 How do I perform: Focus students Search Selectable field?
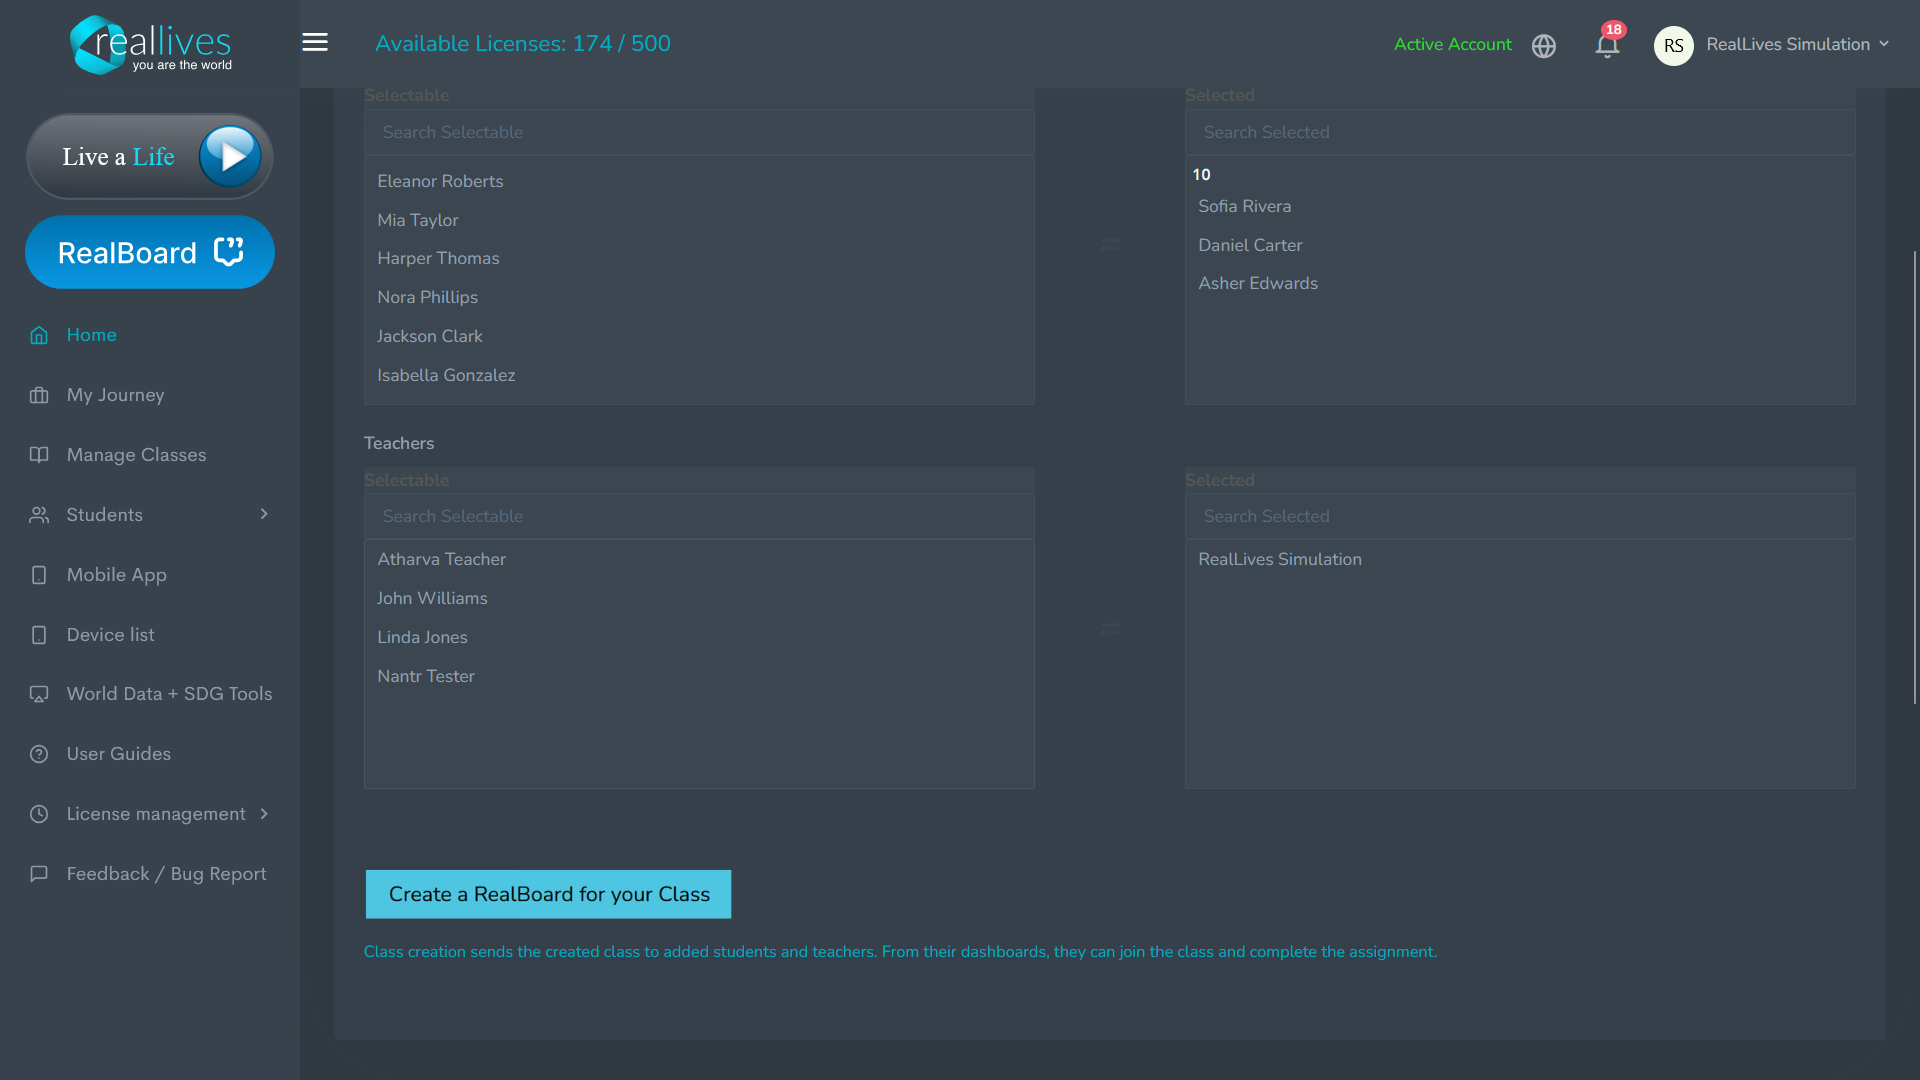click(699, 132)
